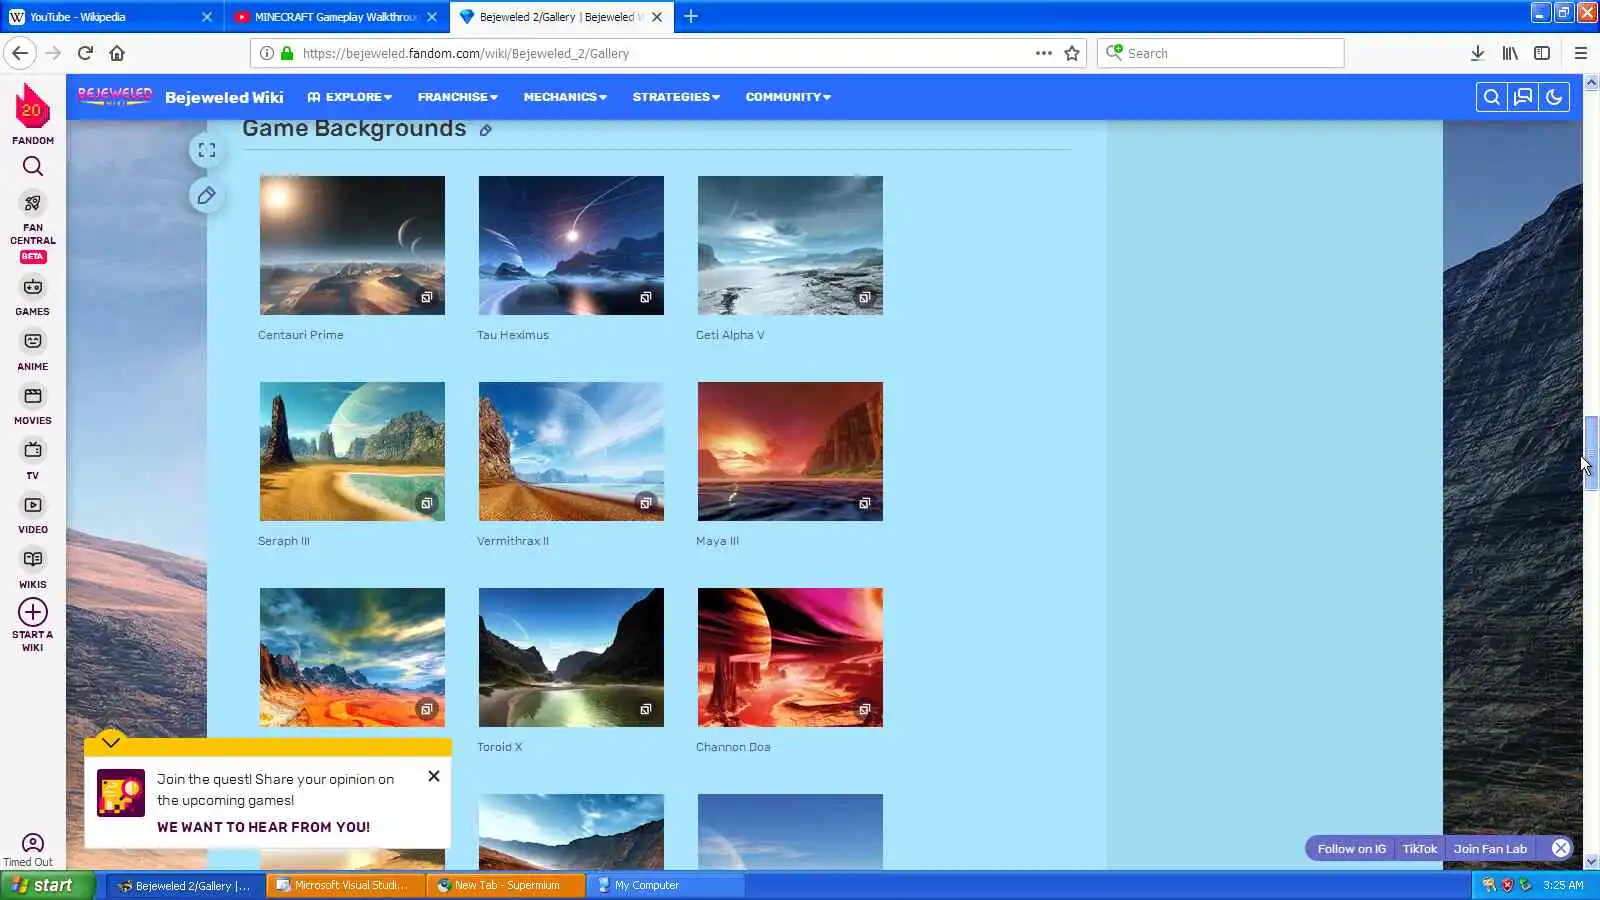Close the MINECRAFT Gameplay tab
This screenshot has height=900, width=1600.
pos(432,17)
